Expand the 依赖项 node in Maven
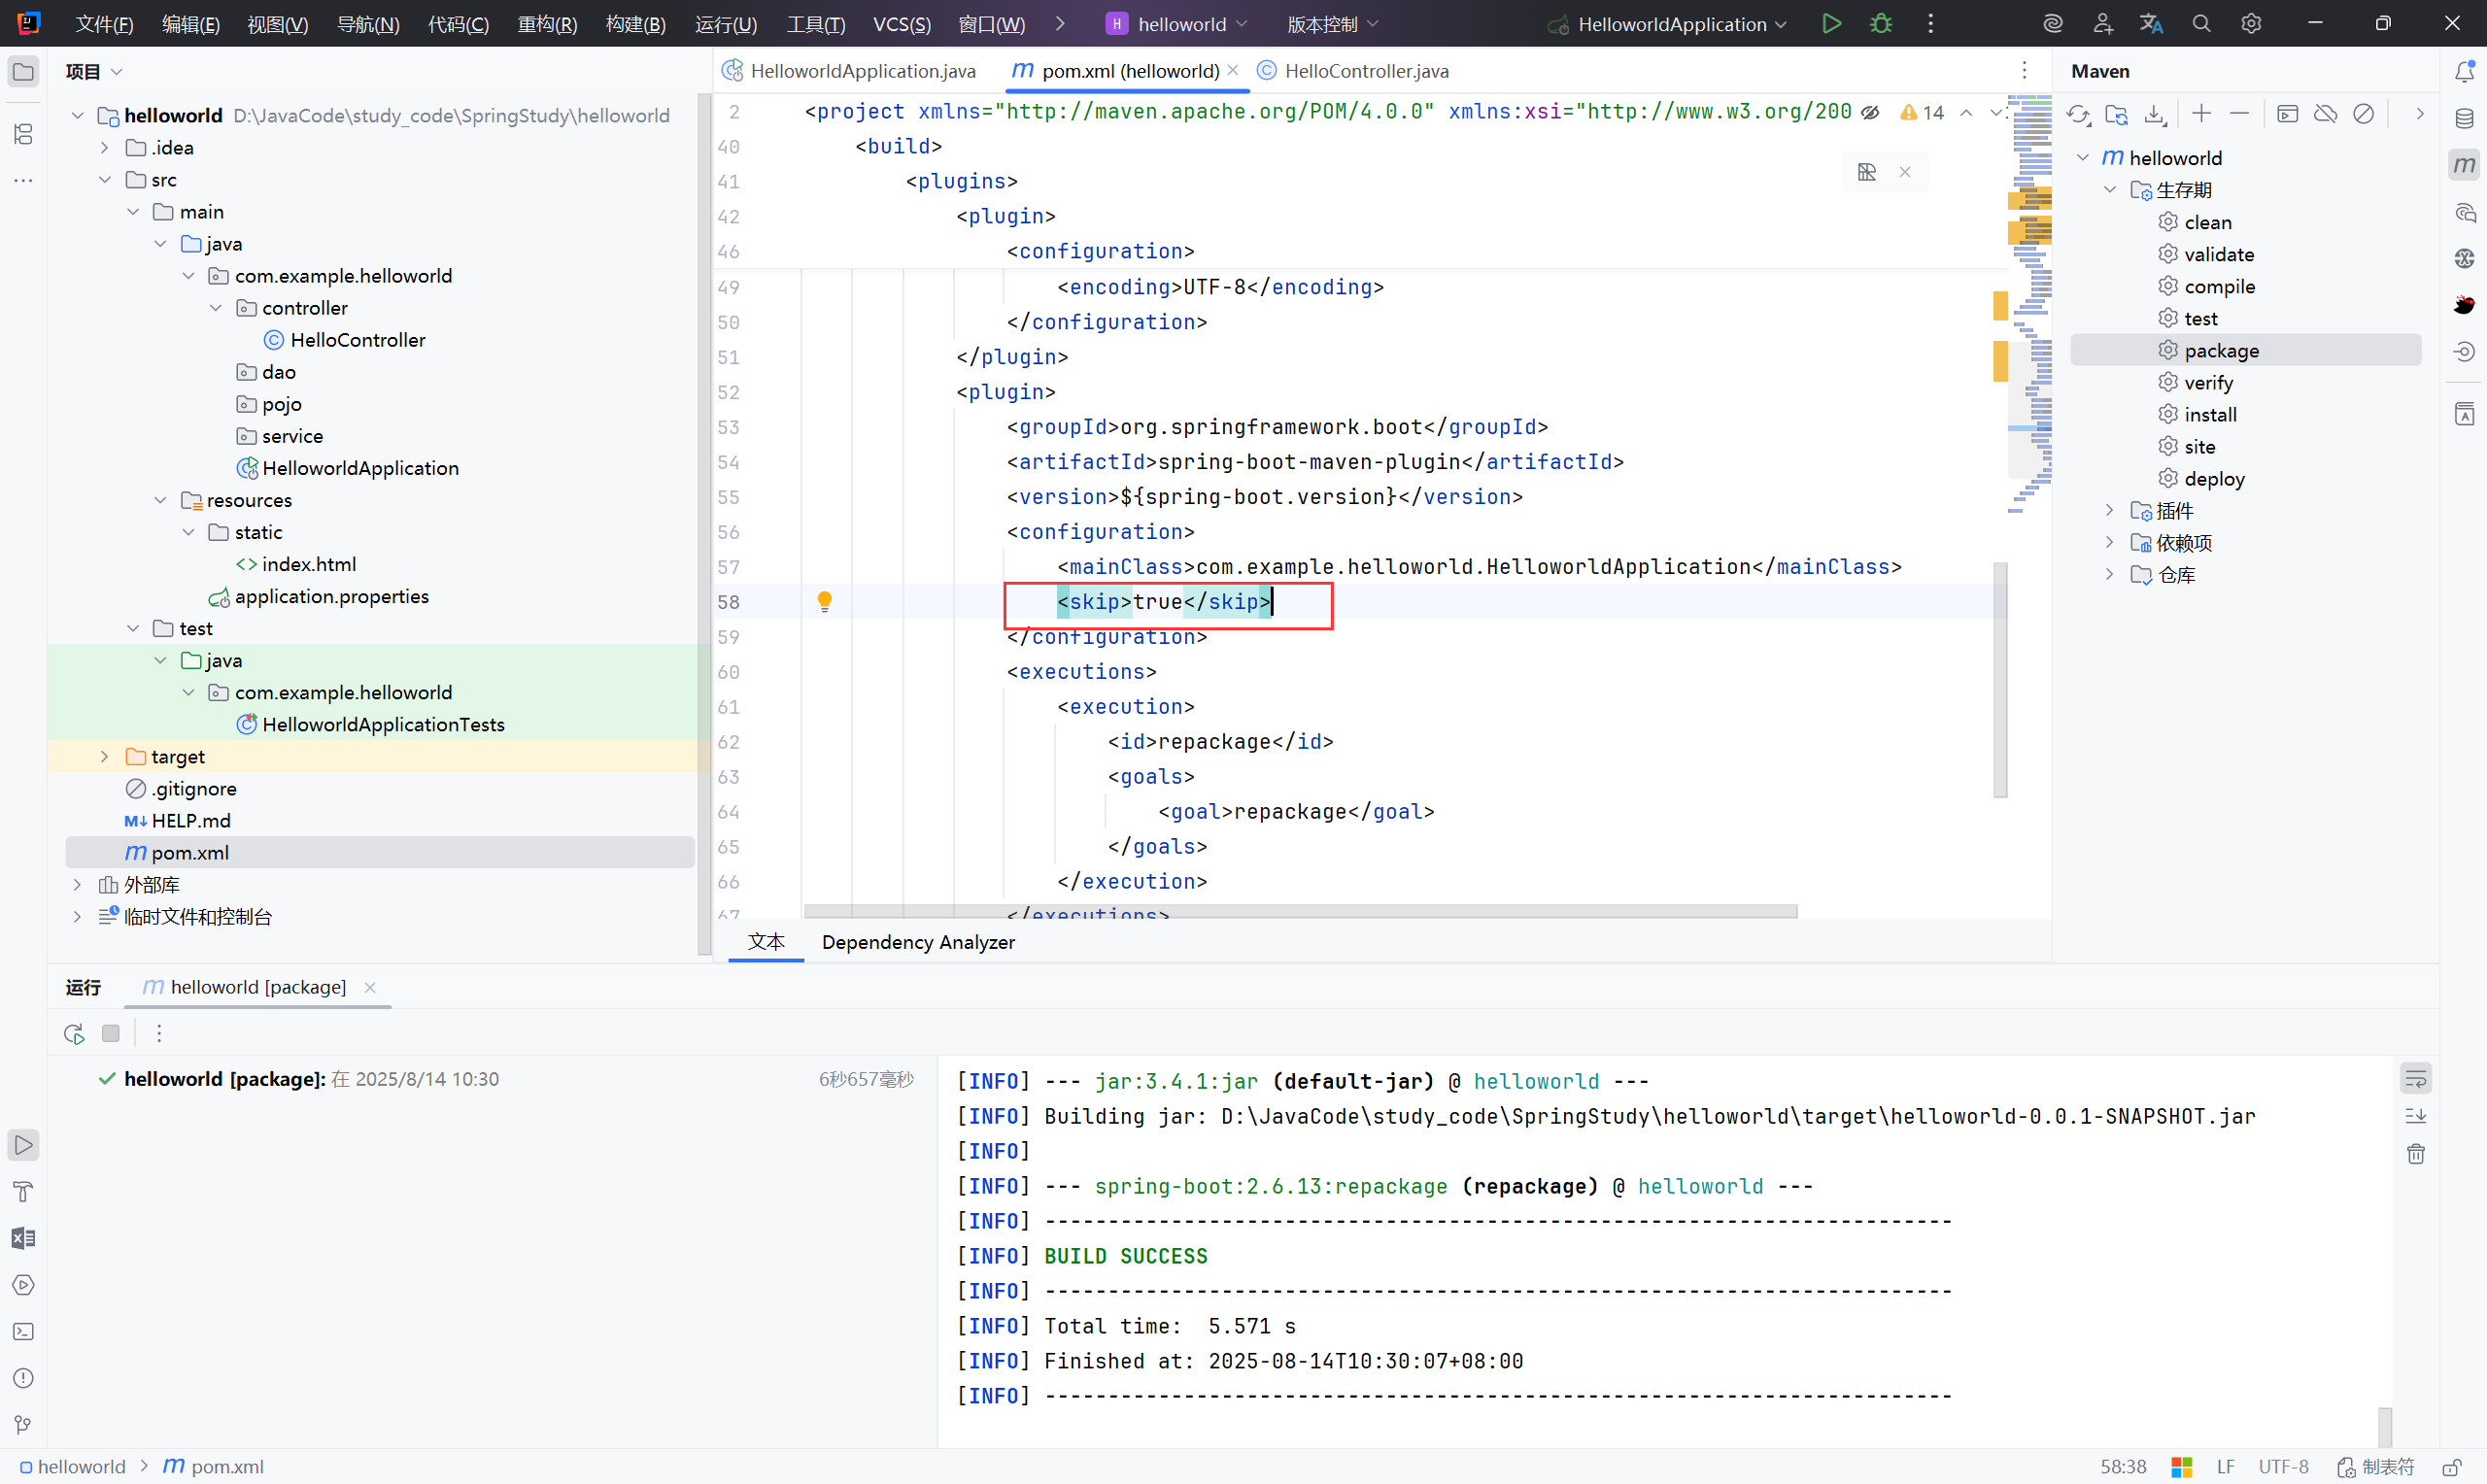The width and height of the screenshot is (2487, 1484). point(2109,543)
